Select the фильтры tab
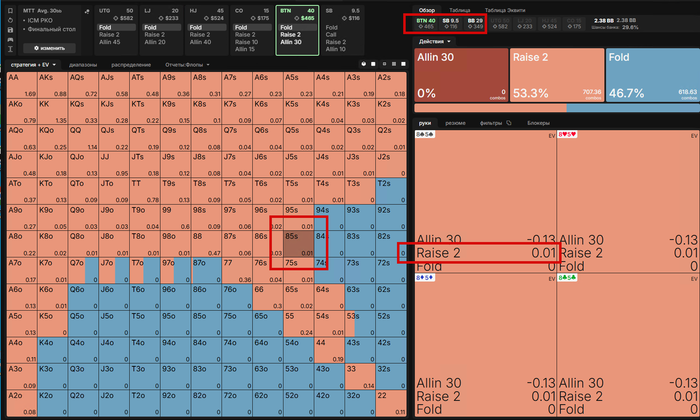 (x=491, y=123)
